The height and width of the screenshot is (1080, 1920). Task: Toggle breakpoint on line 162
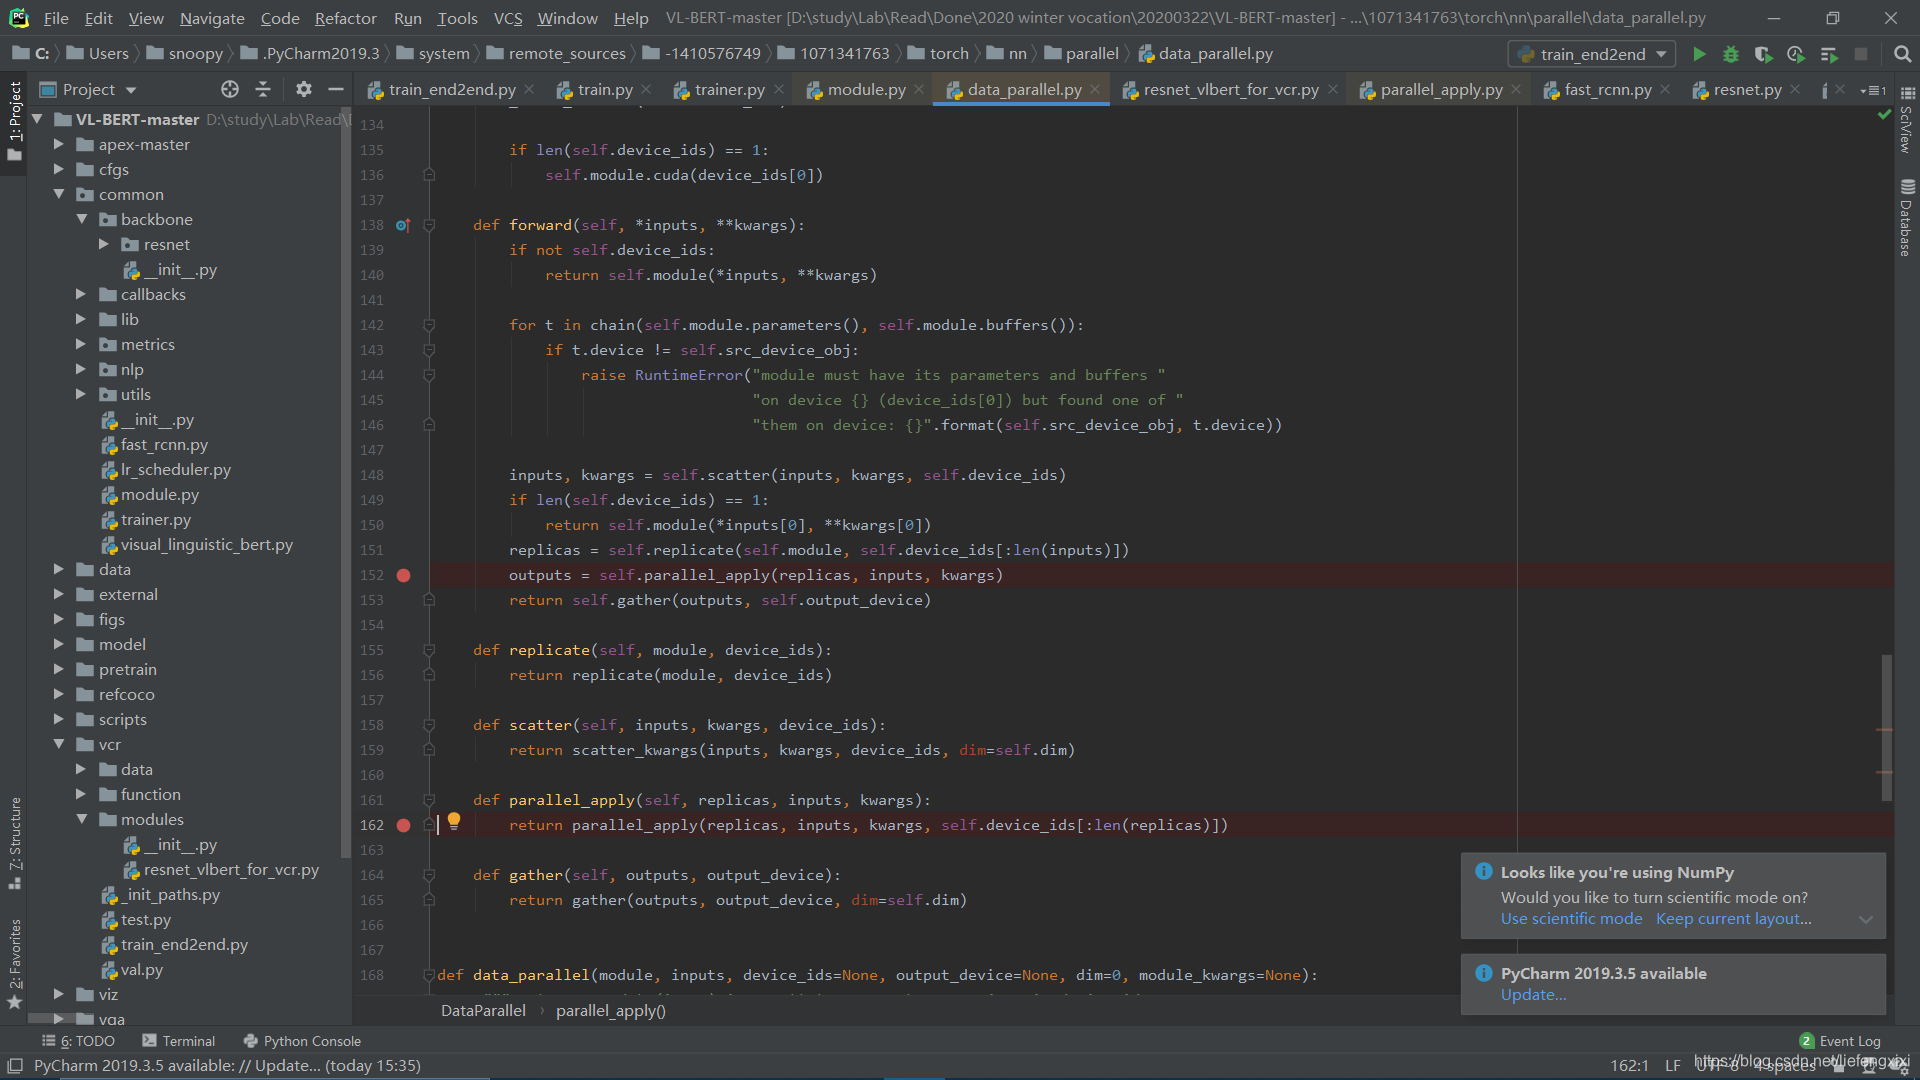[x=404, y=825]
